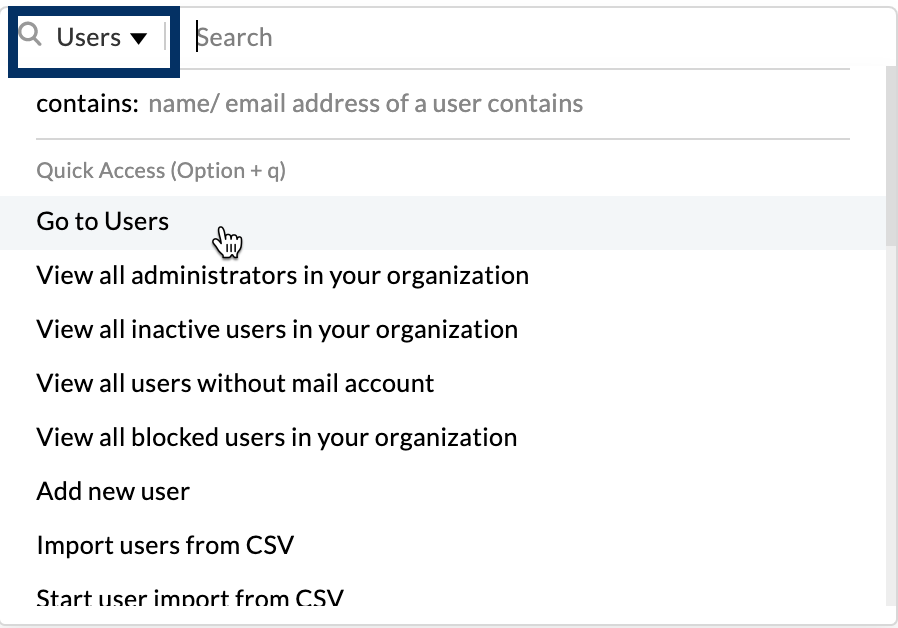Viewport: 898px width, 628px height.
Task: Click the 'name/ email address' hint text
Action: [365, 104]
